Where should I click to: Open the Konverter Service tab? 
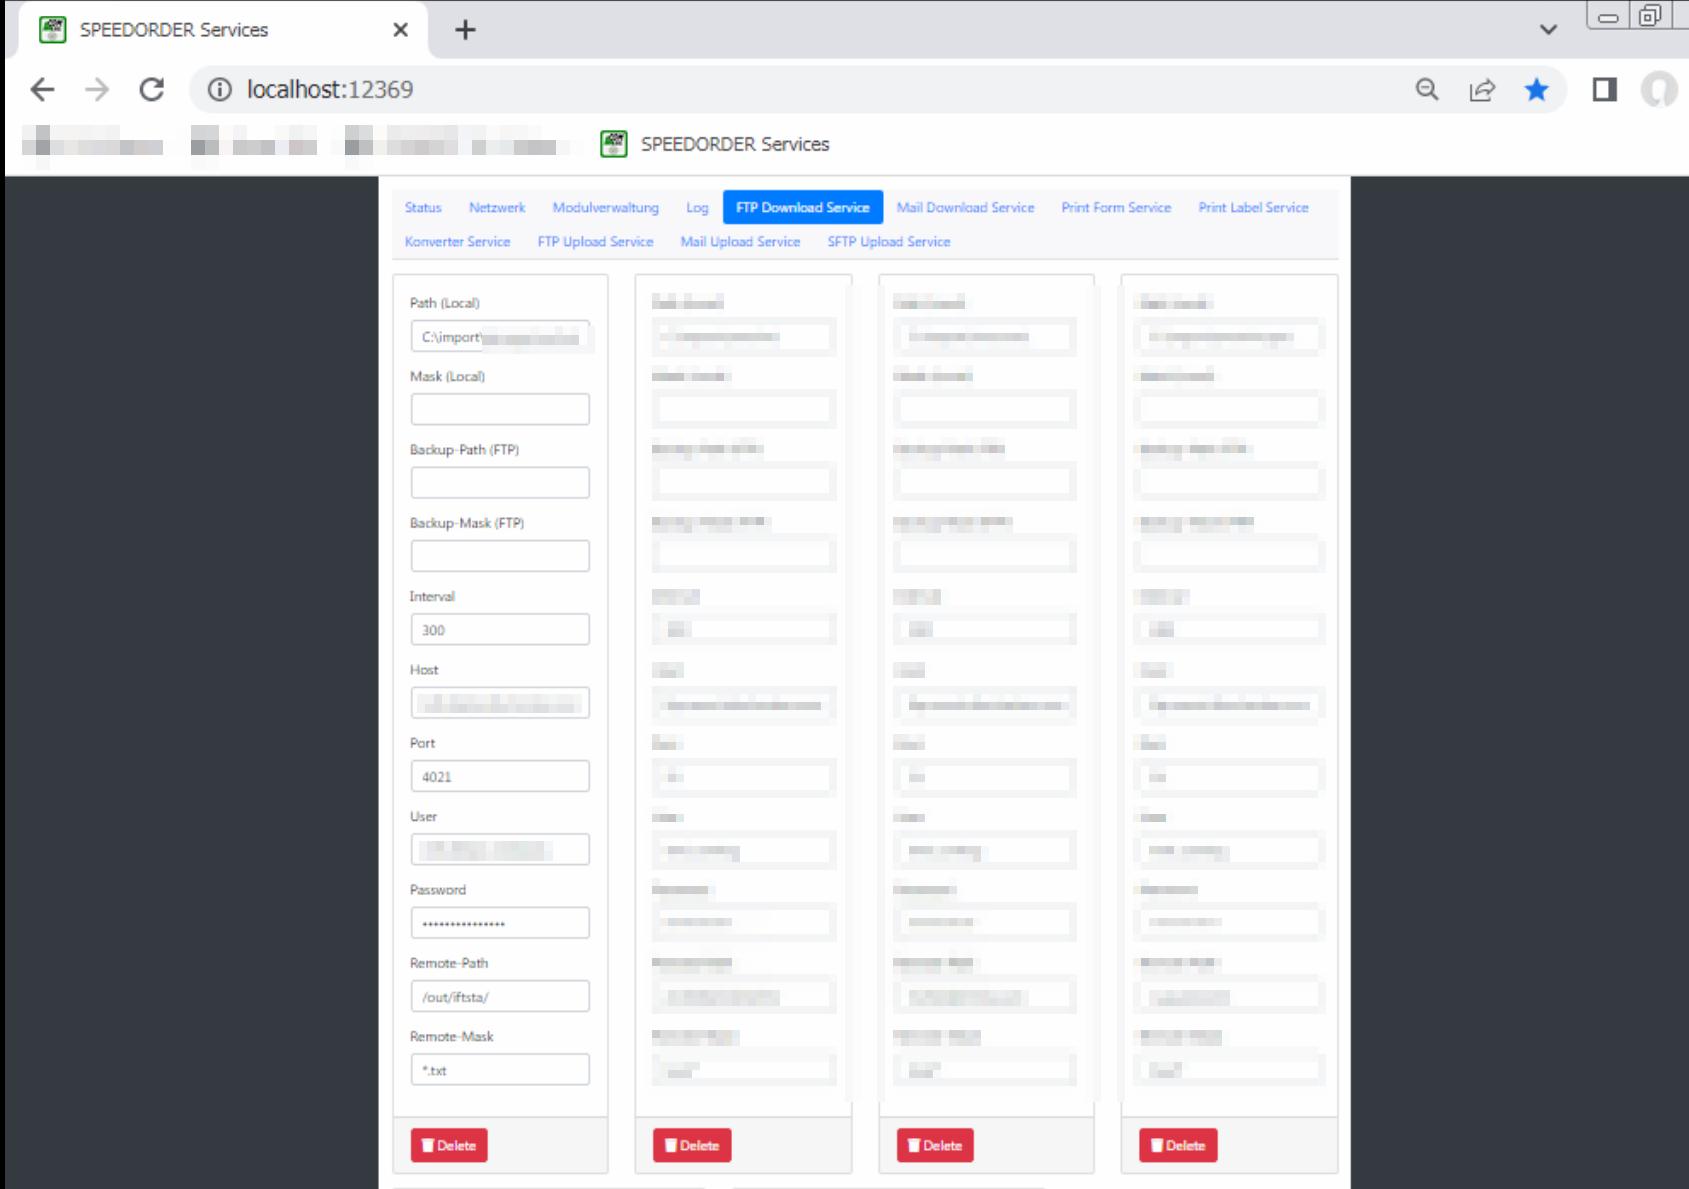pyautogui.click(x=457, y=242)
